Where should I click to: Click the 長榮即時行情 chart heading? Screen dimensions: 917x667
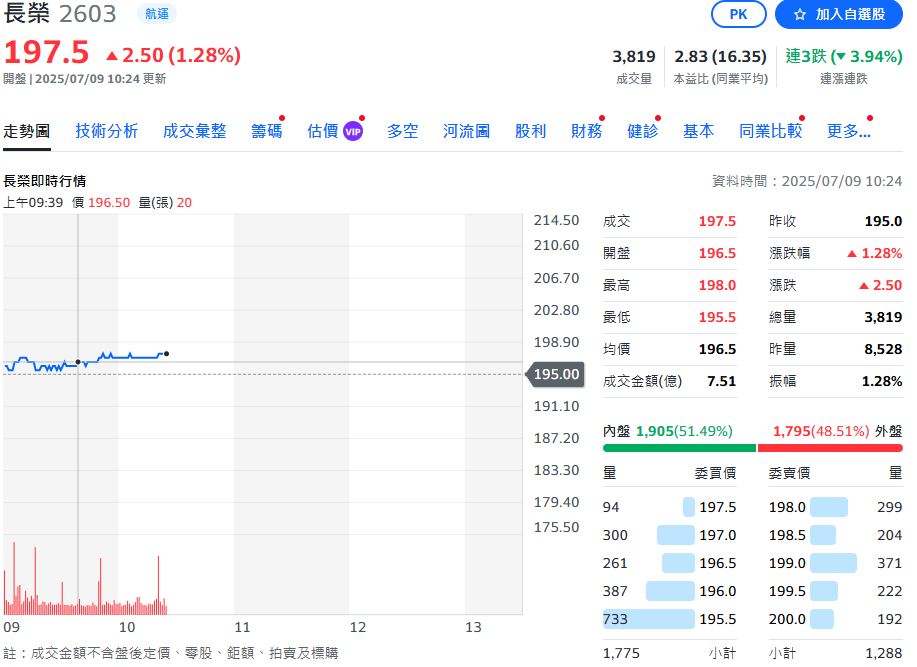44,181
